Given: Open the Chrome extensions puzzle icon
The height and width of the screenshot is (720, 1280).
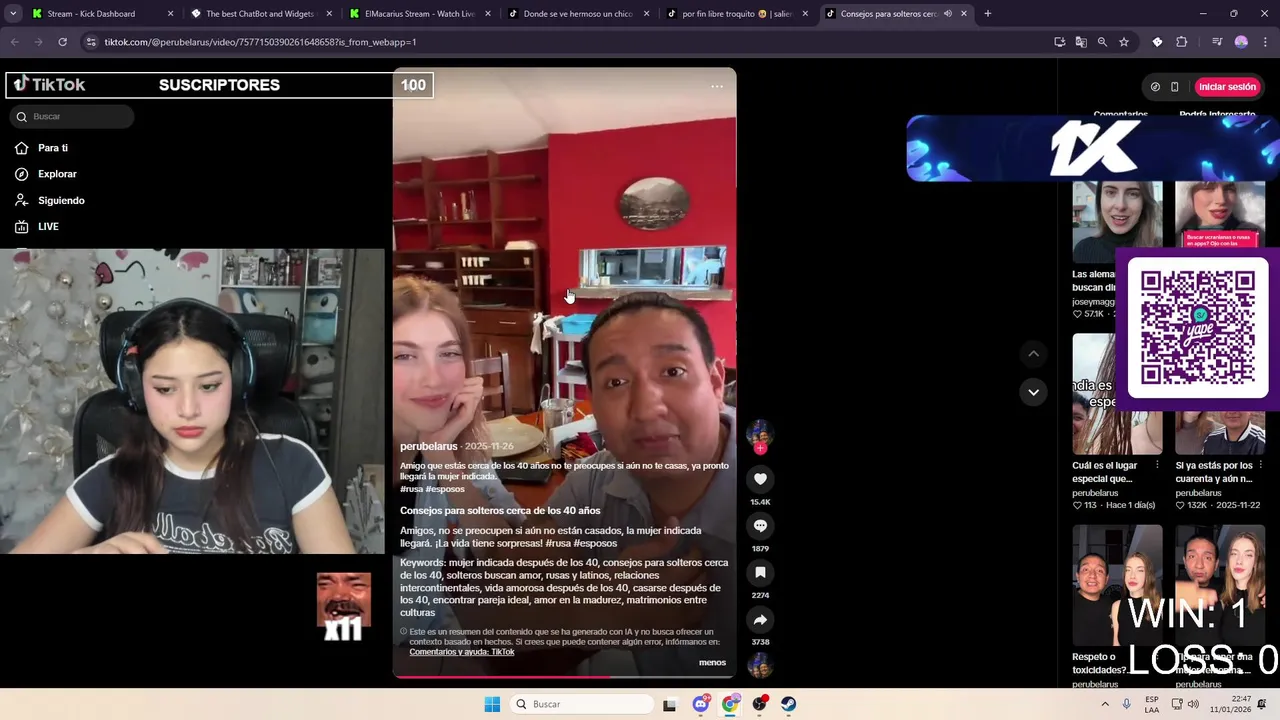Looking at the screenshot, I should point(1182,42).
